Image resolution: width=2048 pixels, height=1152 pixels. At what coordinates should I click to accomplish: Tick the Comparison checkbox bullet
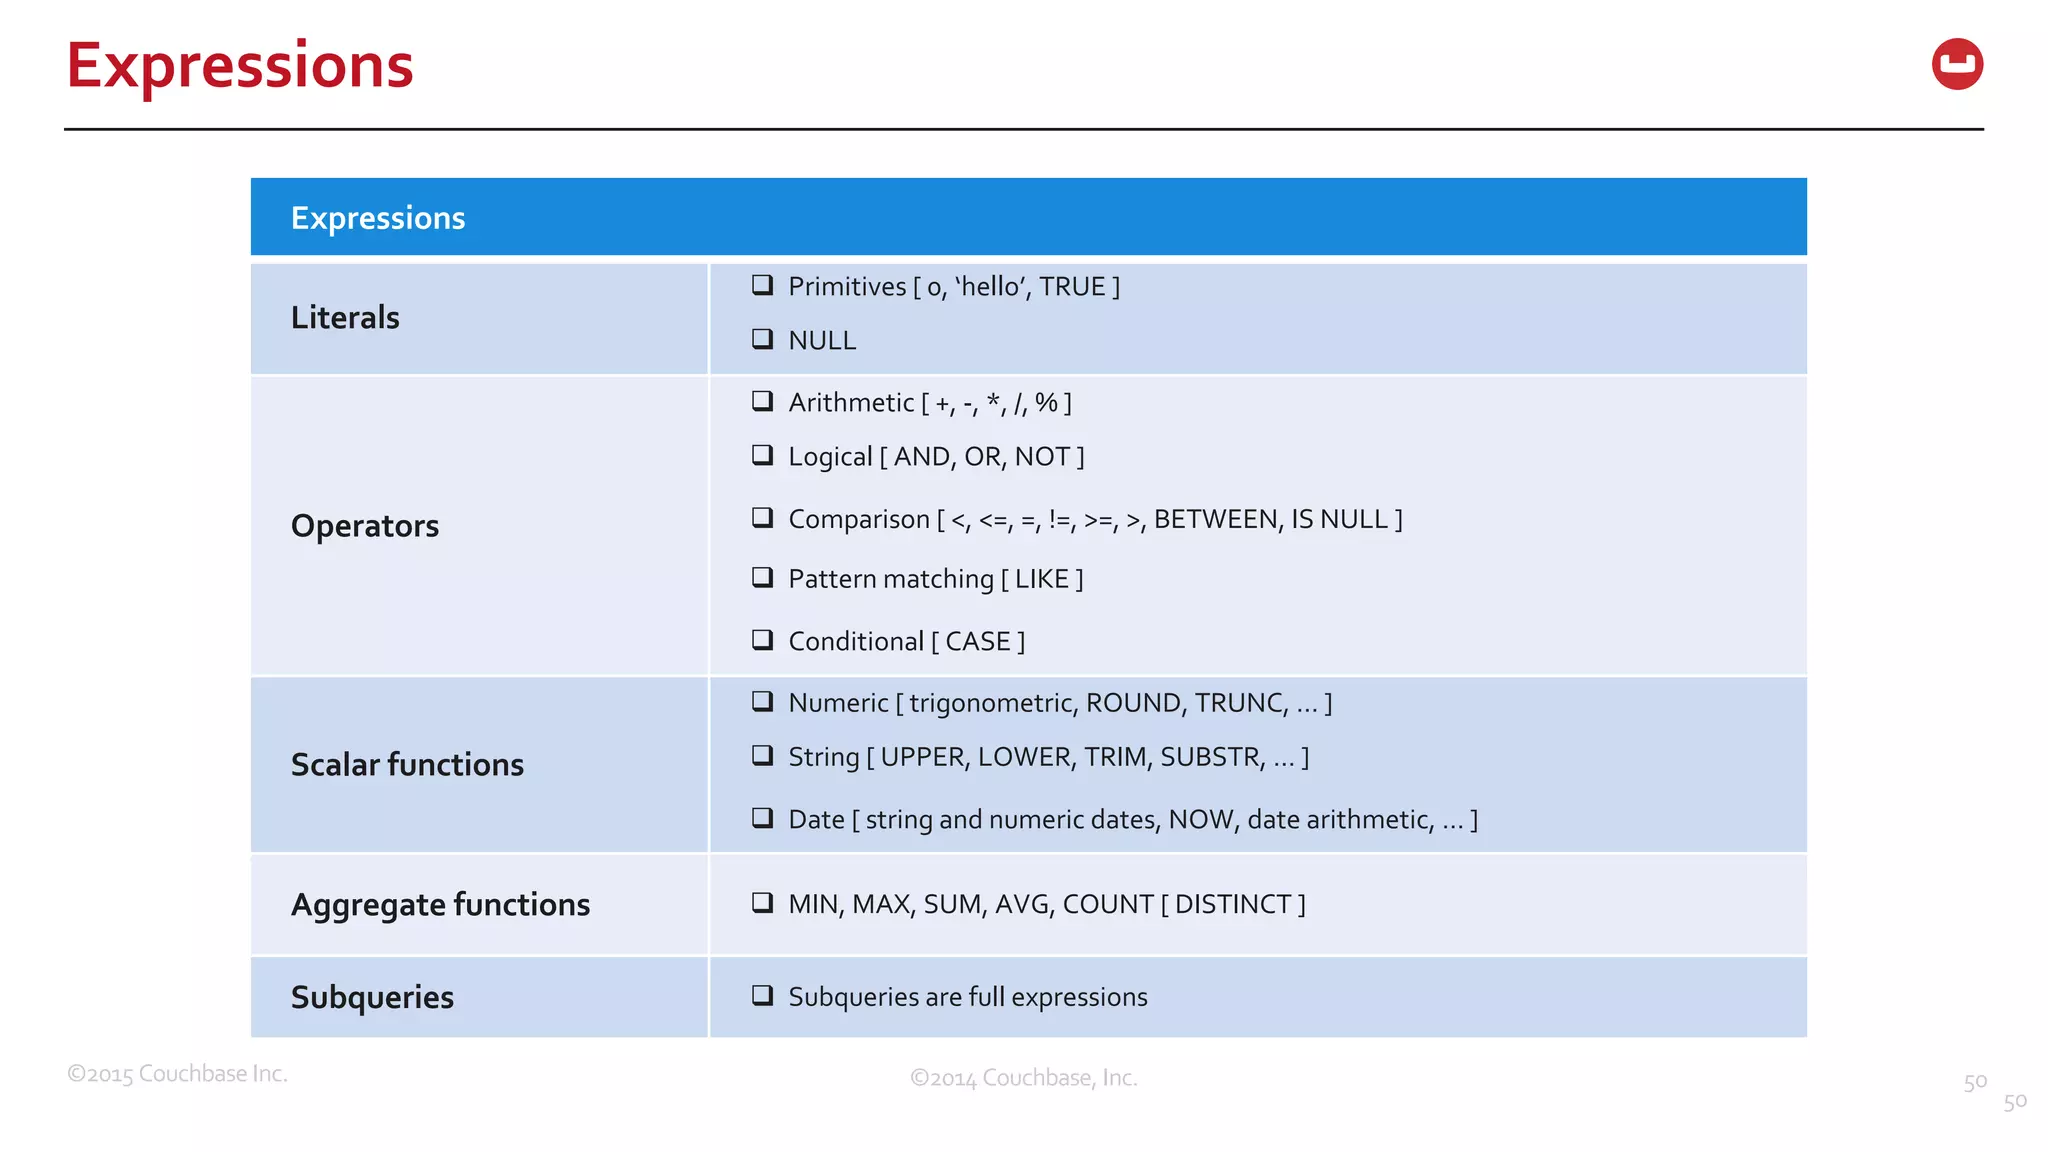pyautogui.click(x=763, y=517)
